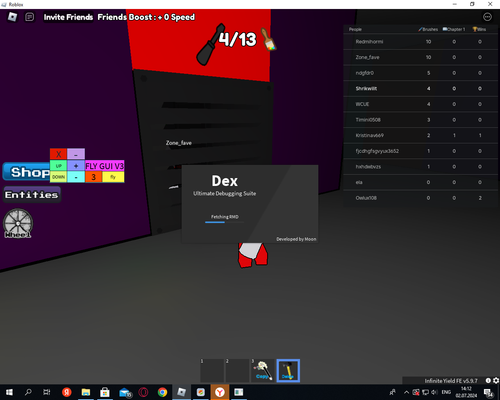Select player Shrikwilit in leaderboard
500x400 pixels.
[421, 89]
